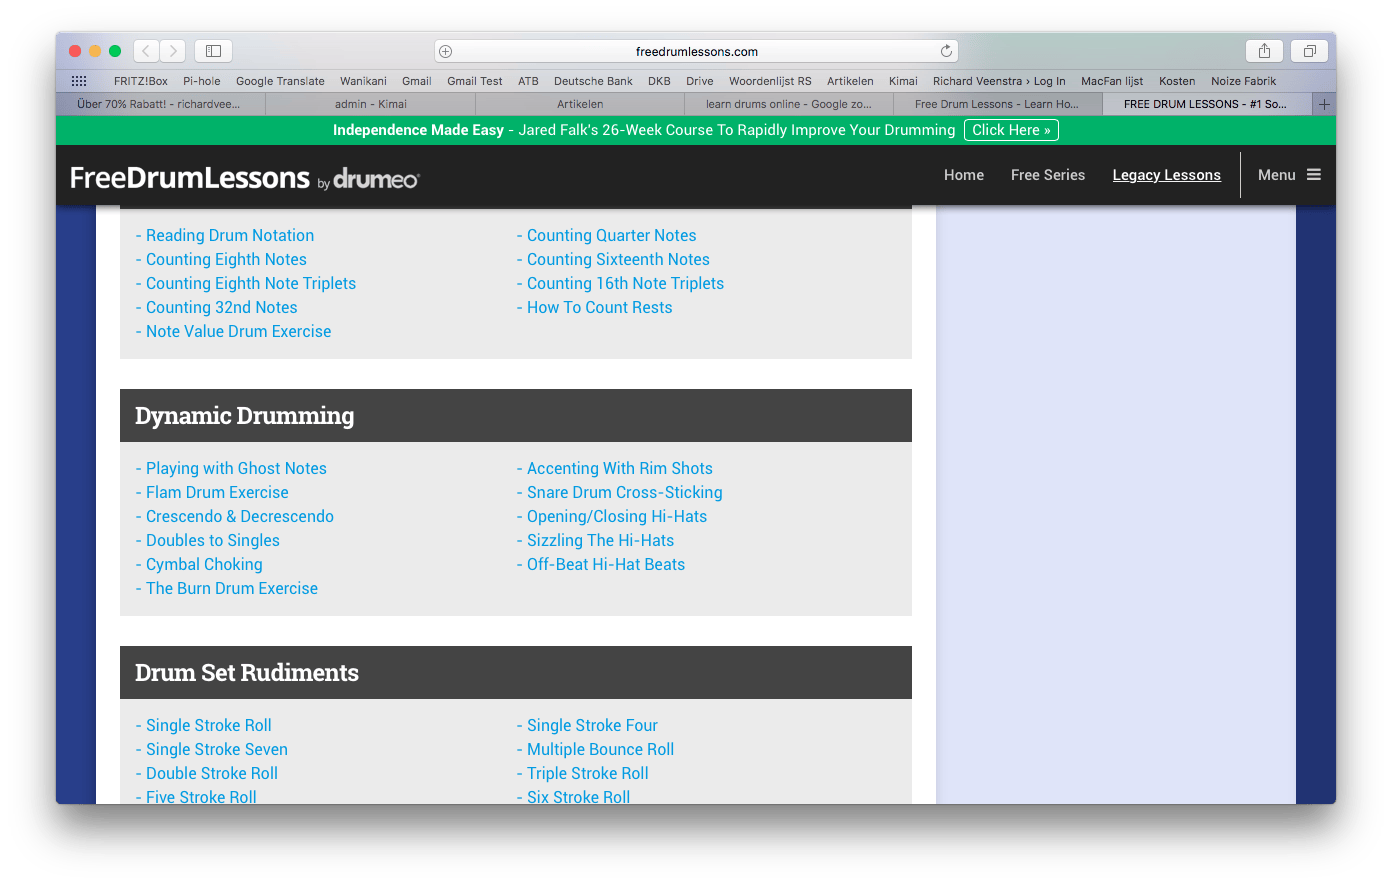Click the Drum Set Rudiments section heading
Viewport: 1392px width, 884px height.
pyautogui.click(x=247, y=673)
